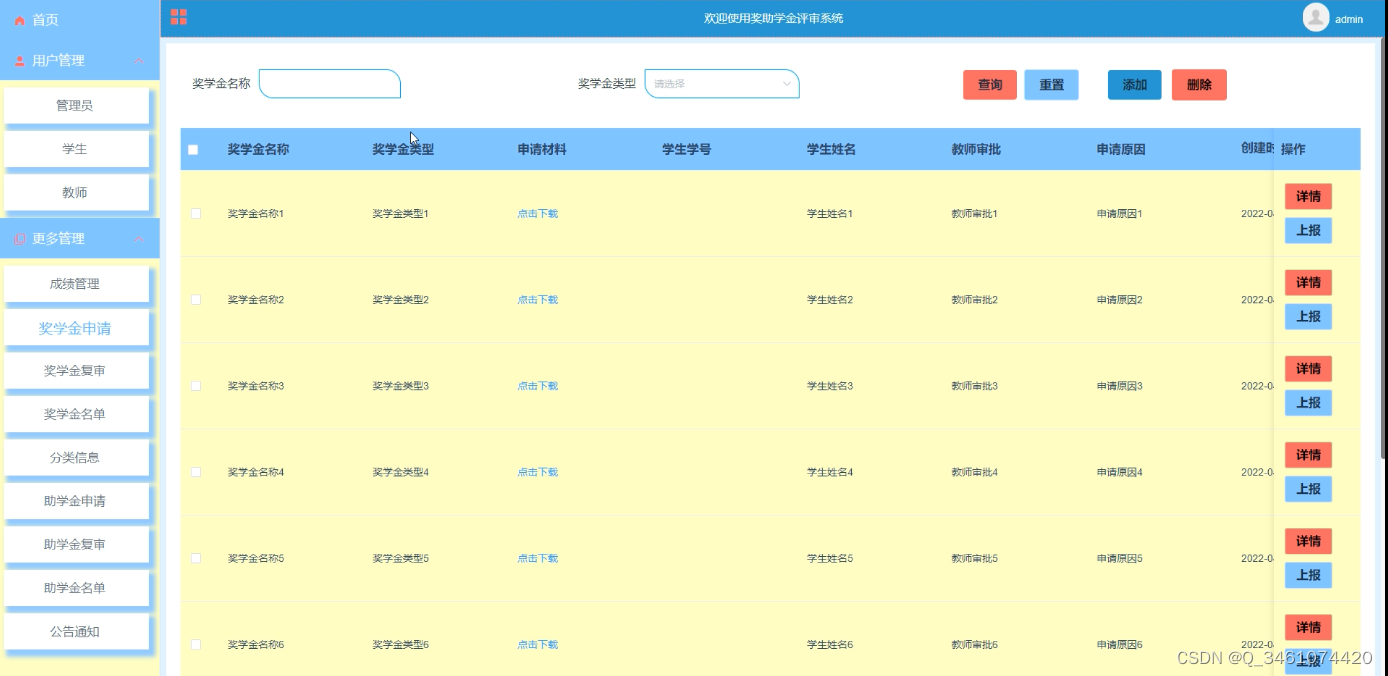Click 点击下载 link in 奖学金名称3 row
This screenshot has width=1388, height=676.
[537, 386]
